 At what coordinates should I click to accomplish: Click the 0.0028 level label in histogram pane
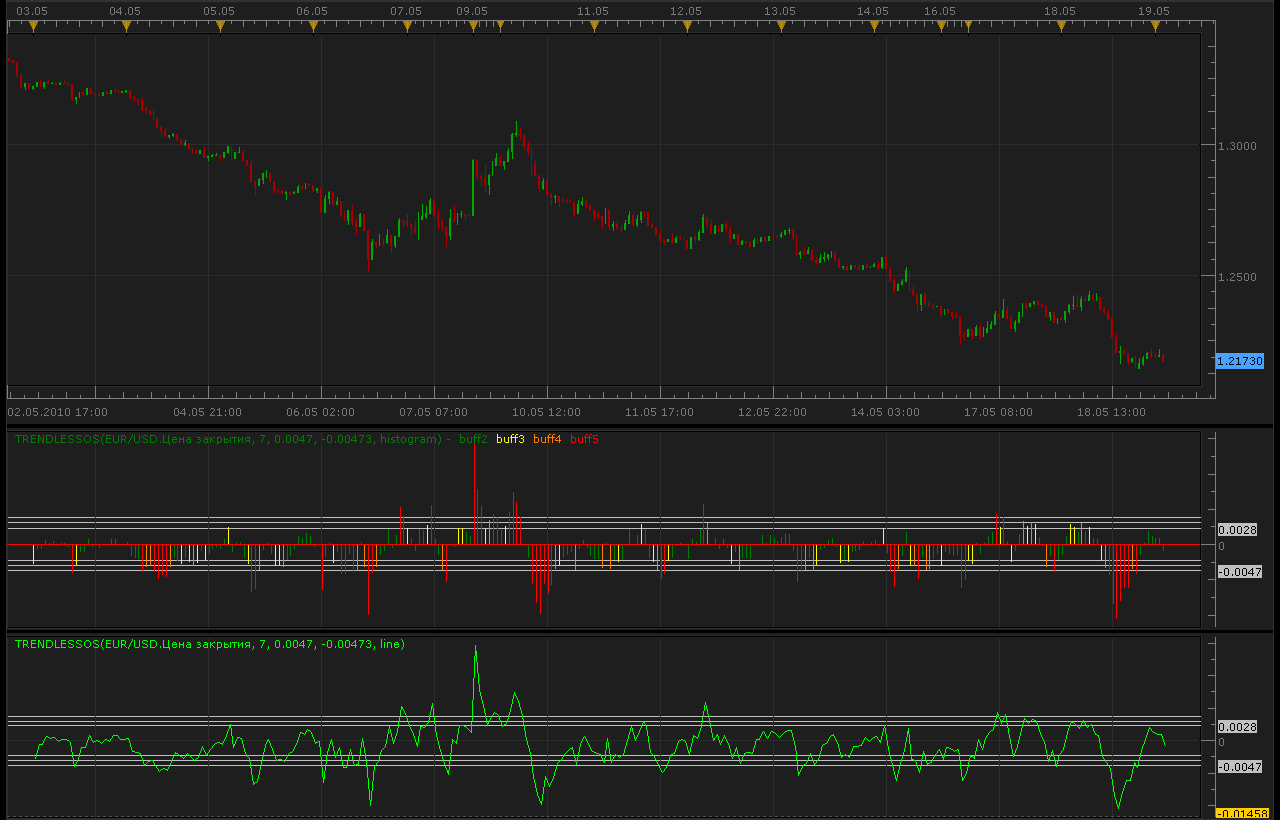(1236, 529)
